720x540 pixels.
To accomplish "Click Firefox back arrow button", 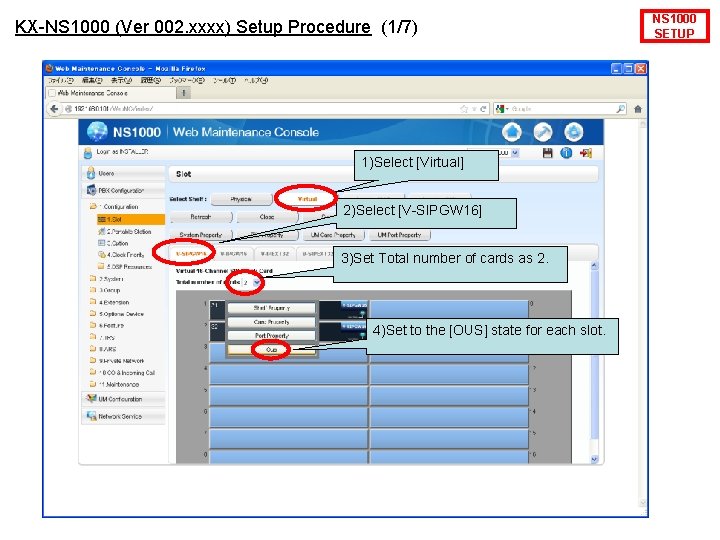I will pyautogui.click(x=54, y=109).
